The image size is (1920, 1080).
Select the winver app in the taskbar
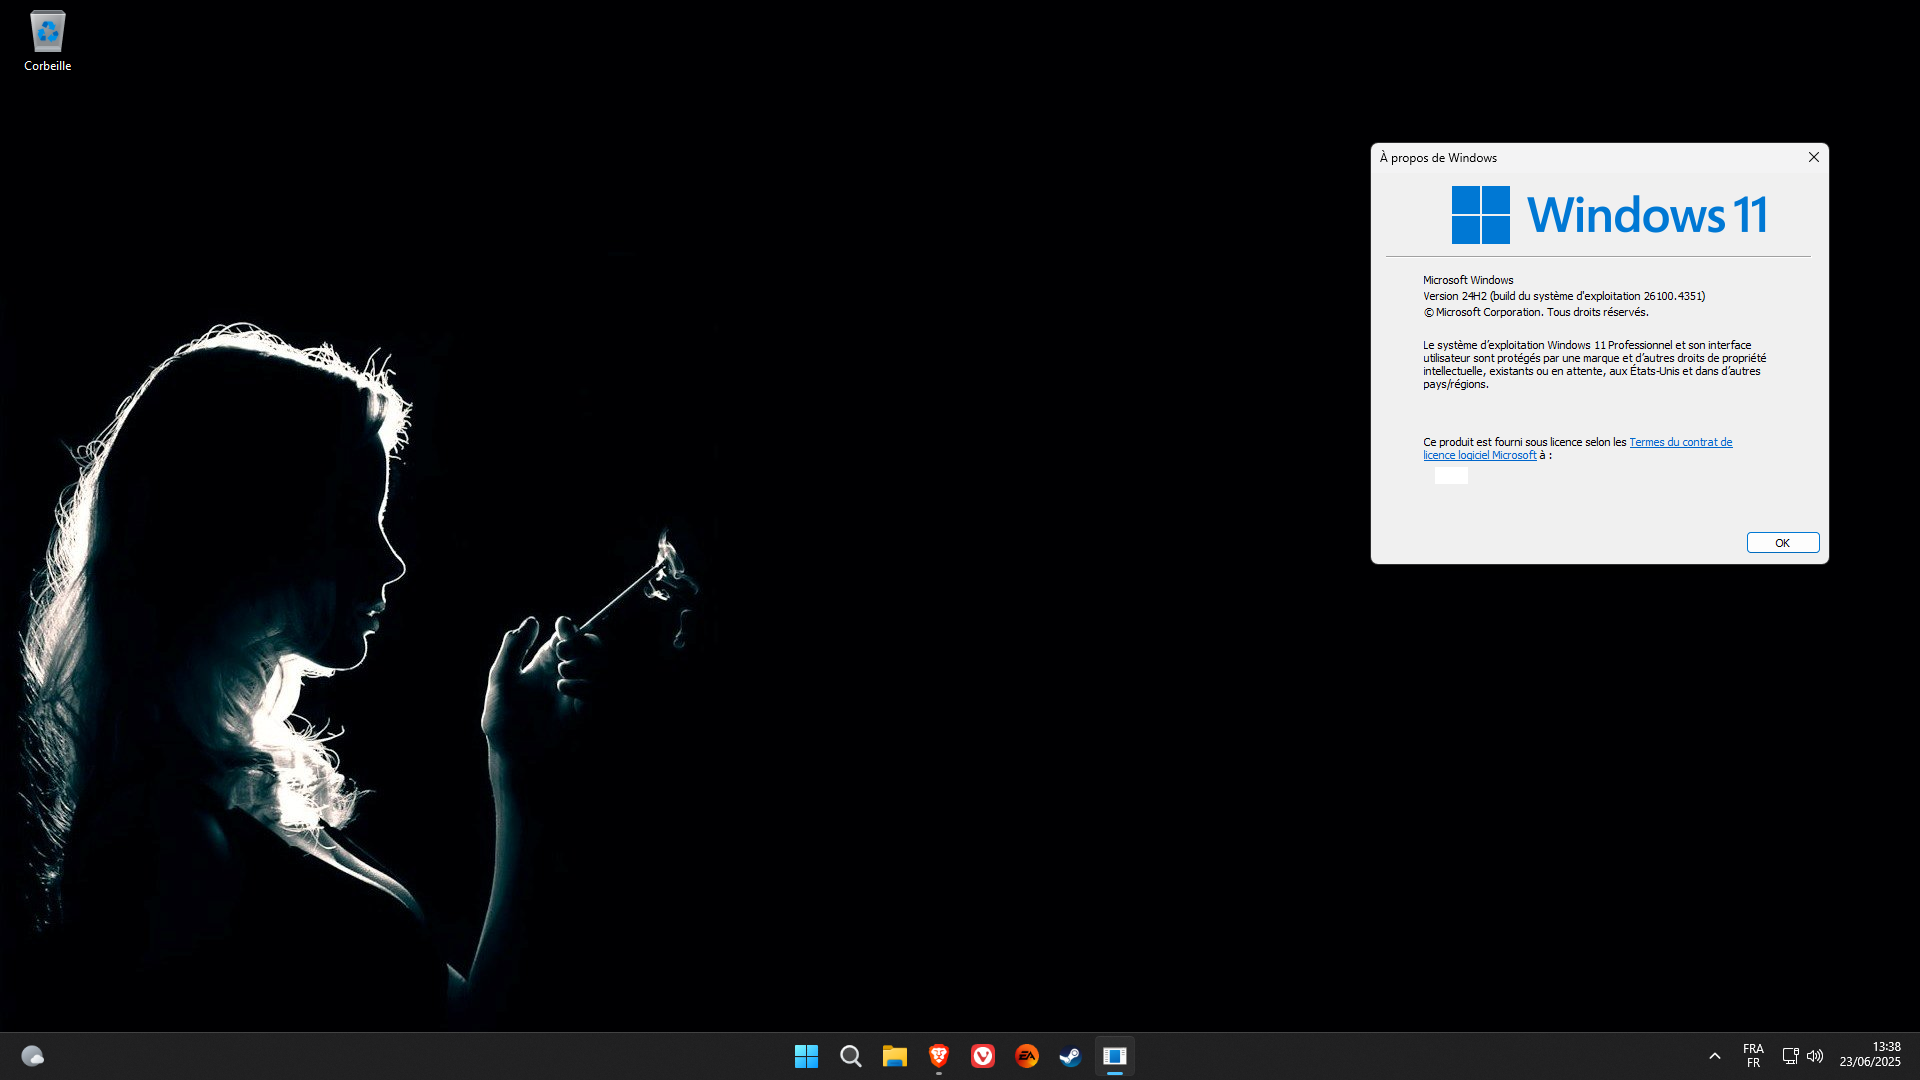[1114, 1056]
